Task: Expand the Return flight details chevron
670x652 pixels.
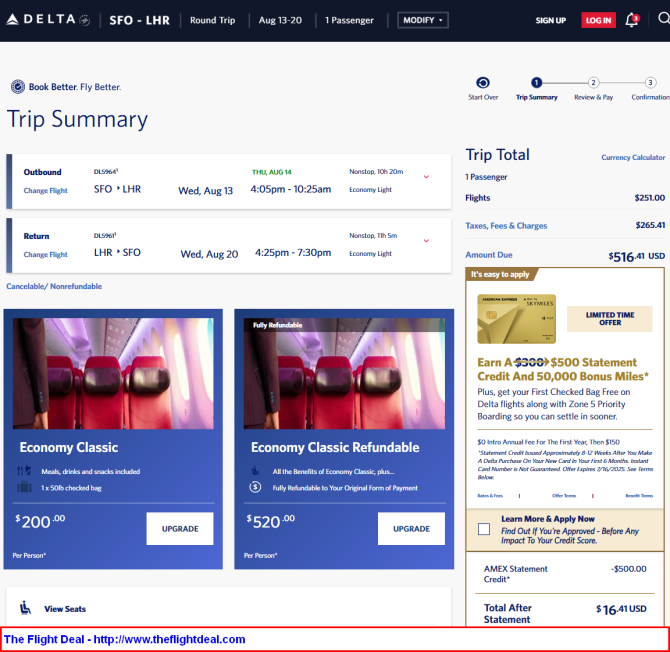Action: tap(426, 241)
